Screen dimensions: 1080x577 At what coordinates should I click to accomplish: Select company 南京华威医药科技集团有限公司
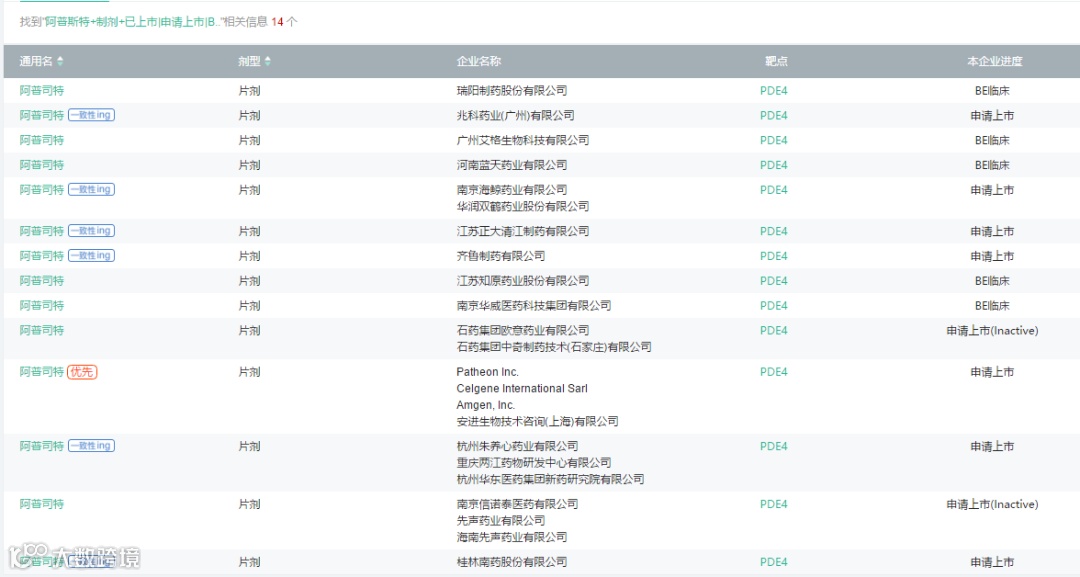[x=534, y=305]
